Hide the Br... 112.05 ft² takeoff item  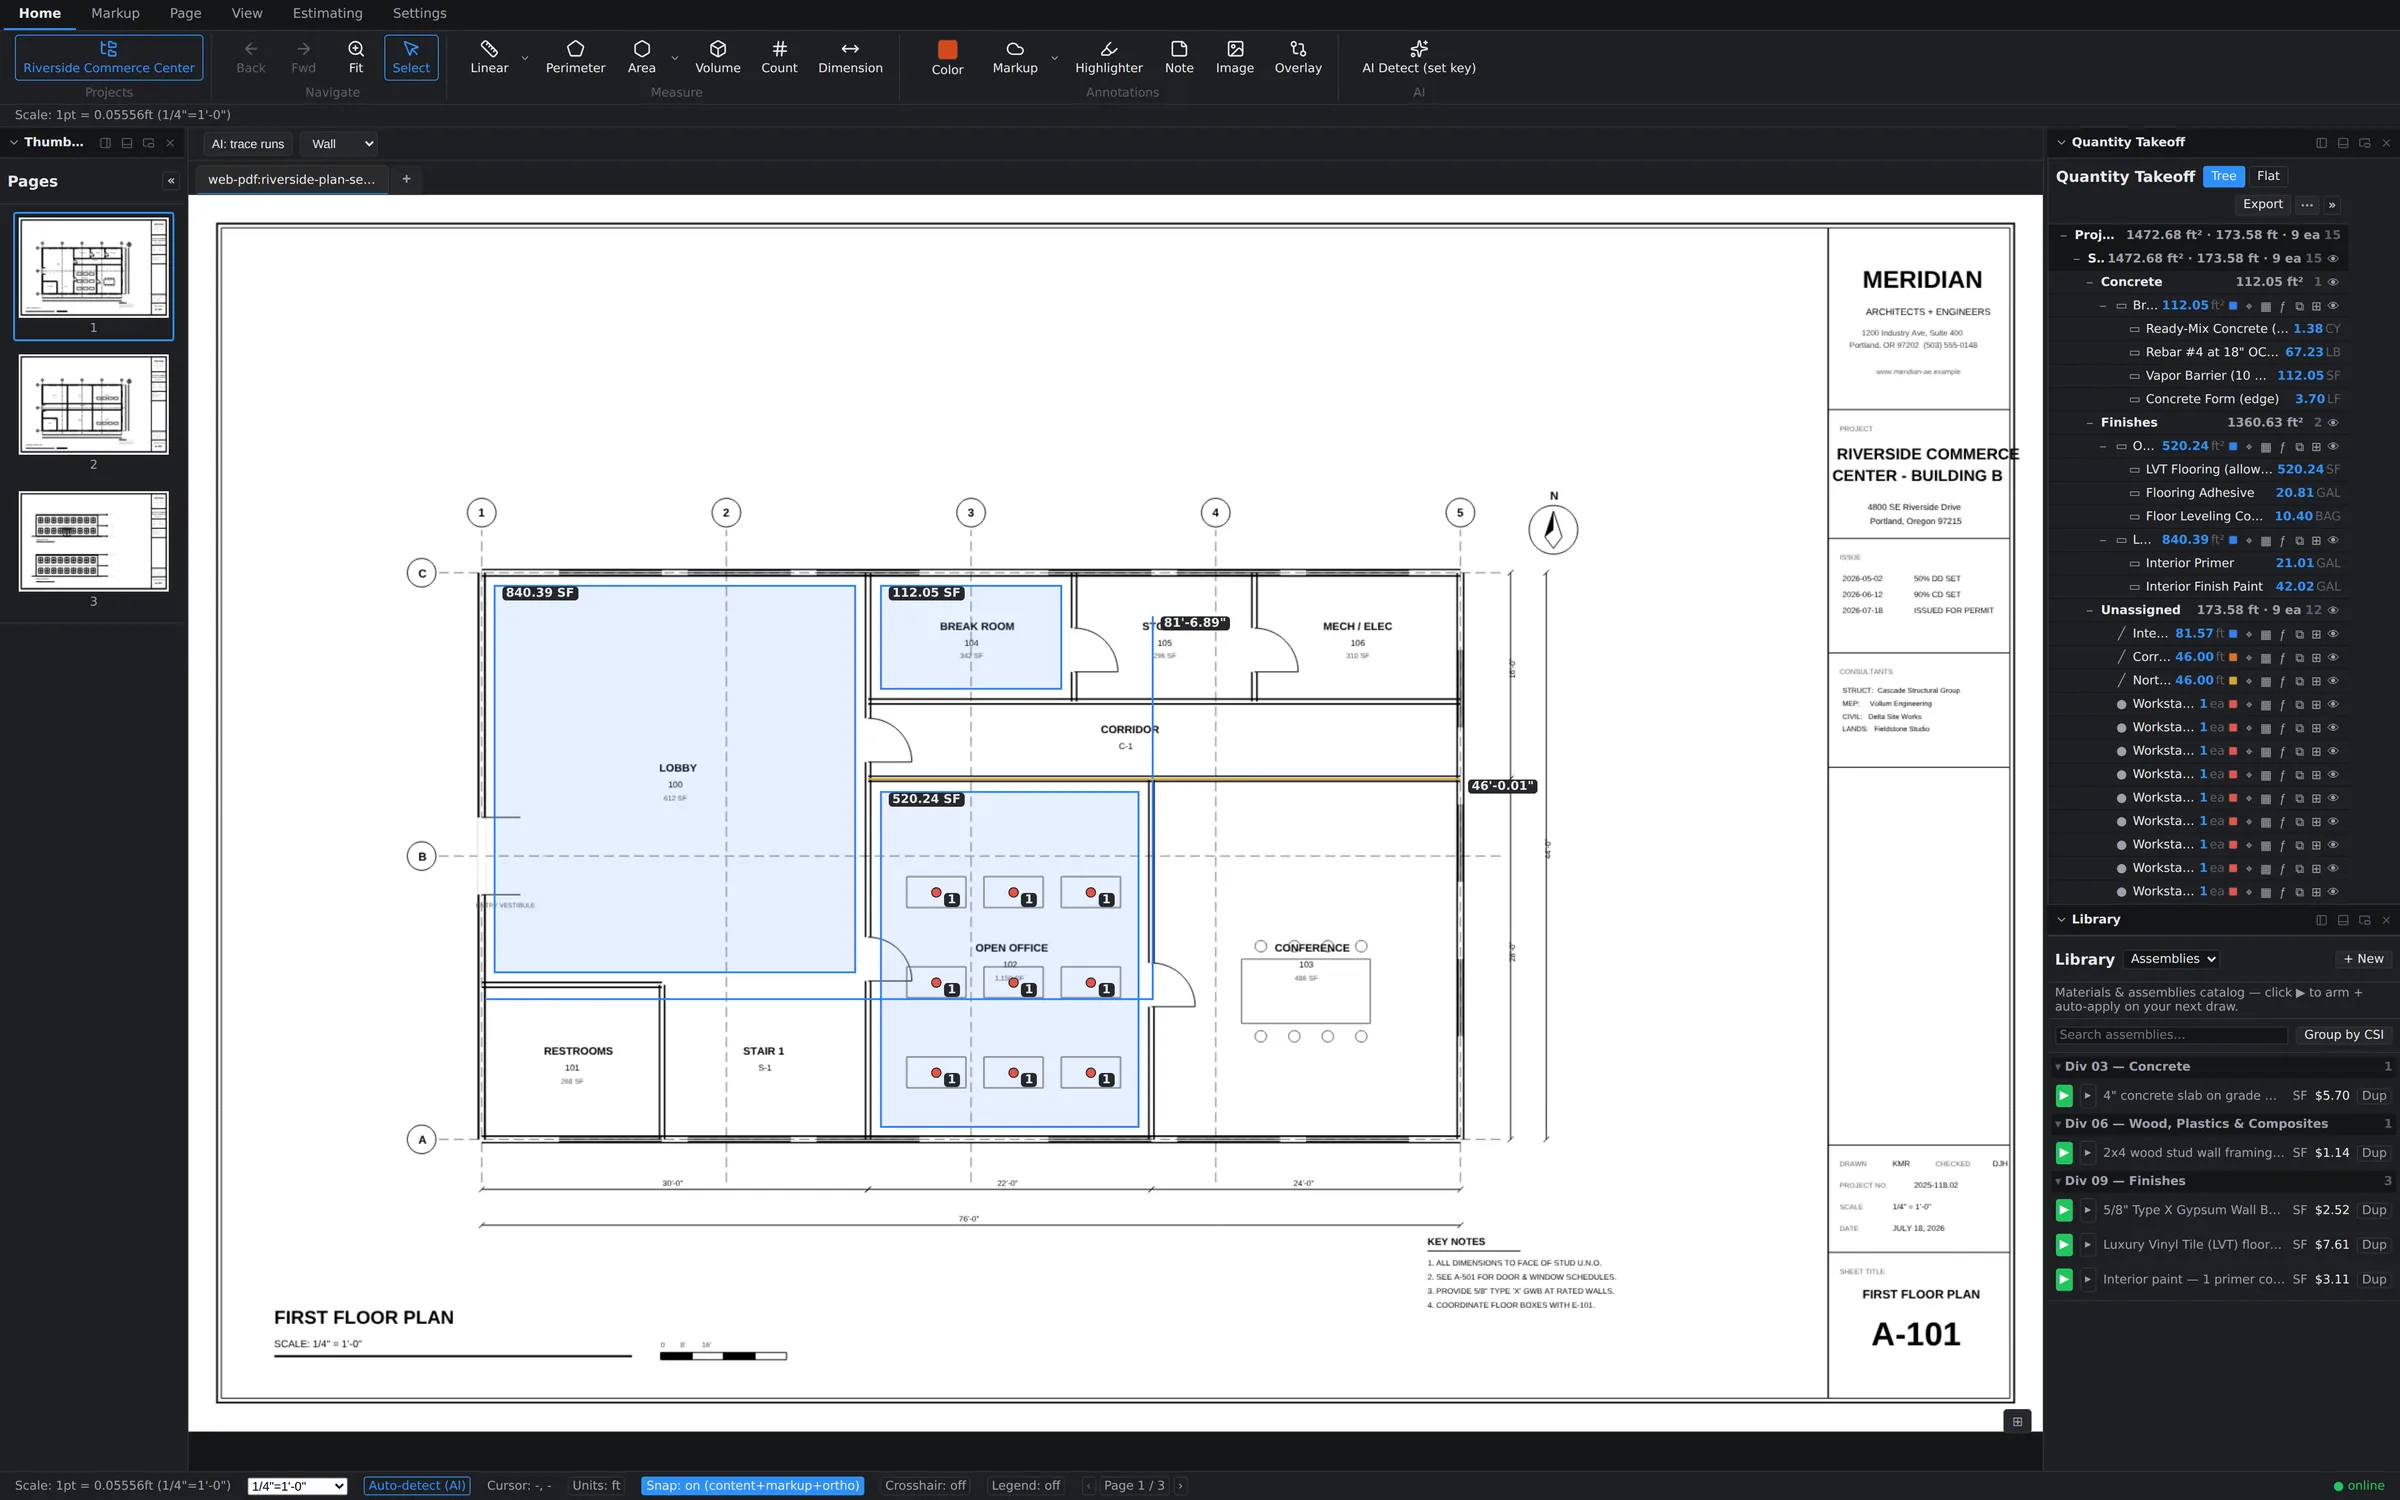pyautogui.click(x=2333, y=306)
